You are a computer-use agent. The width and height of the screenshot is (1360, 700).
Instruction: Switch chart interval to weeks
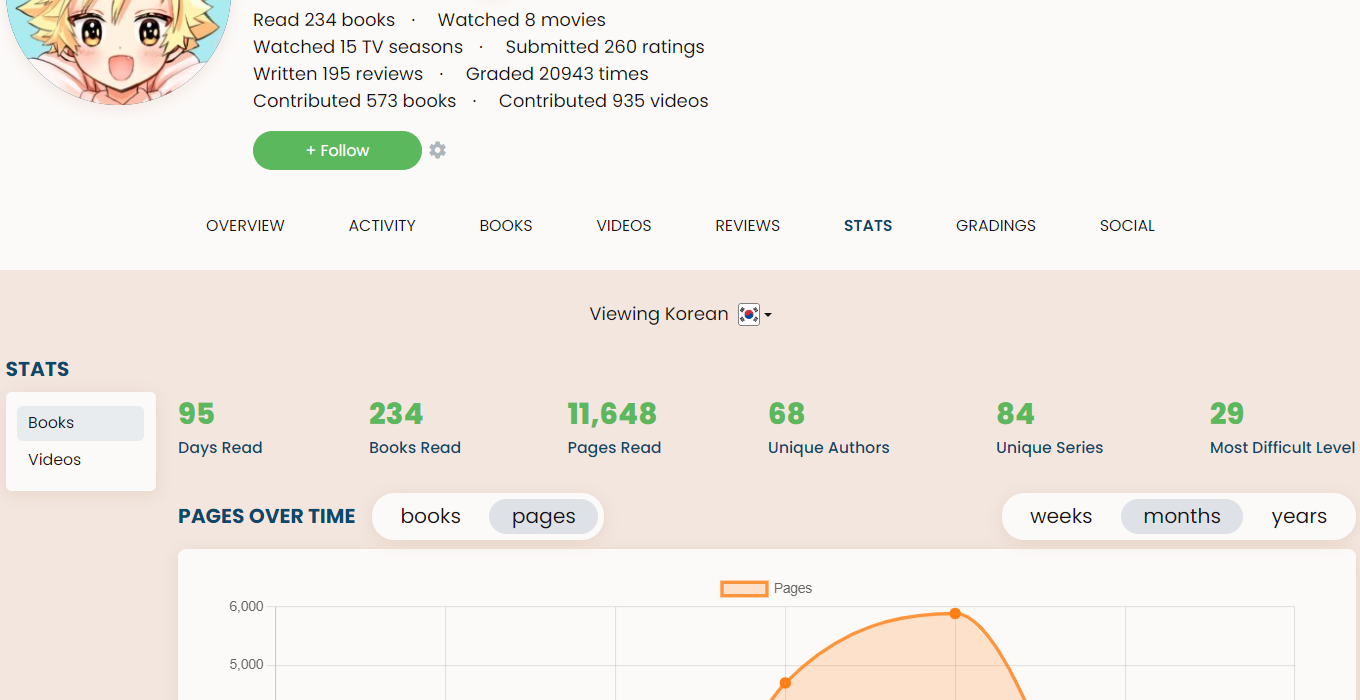(x=1061, y=517)
